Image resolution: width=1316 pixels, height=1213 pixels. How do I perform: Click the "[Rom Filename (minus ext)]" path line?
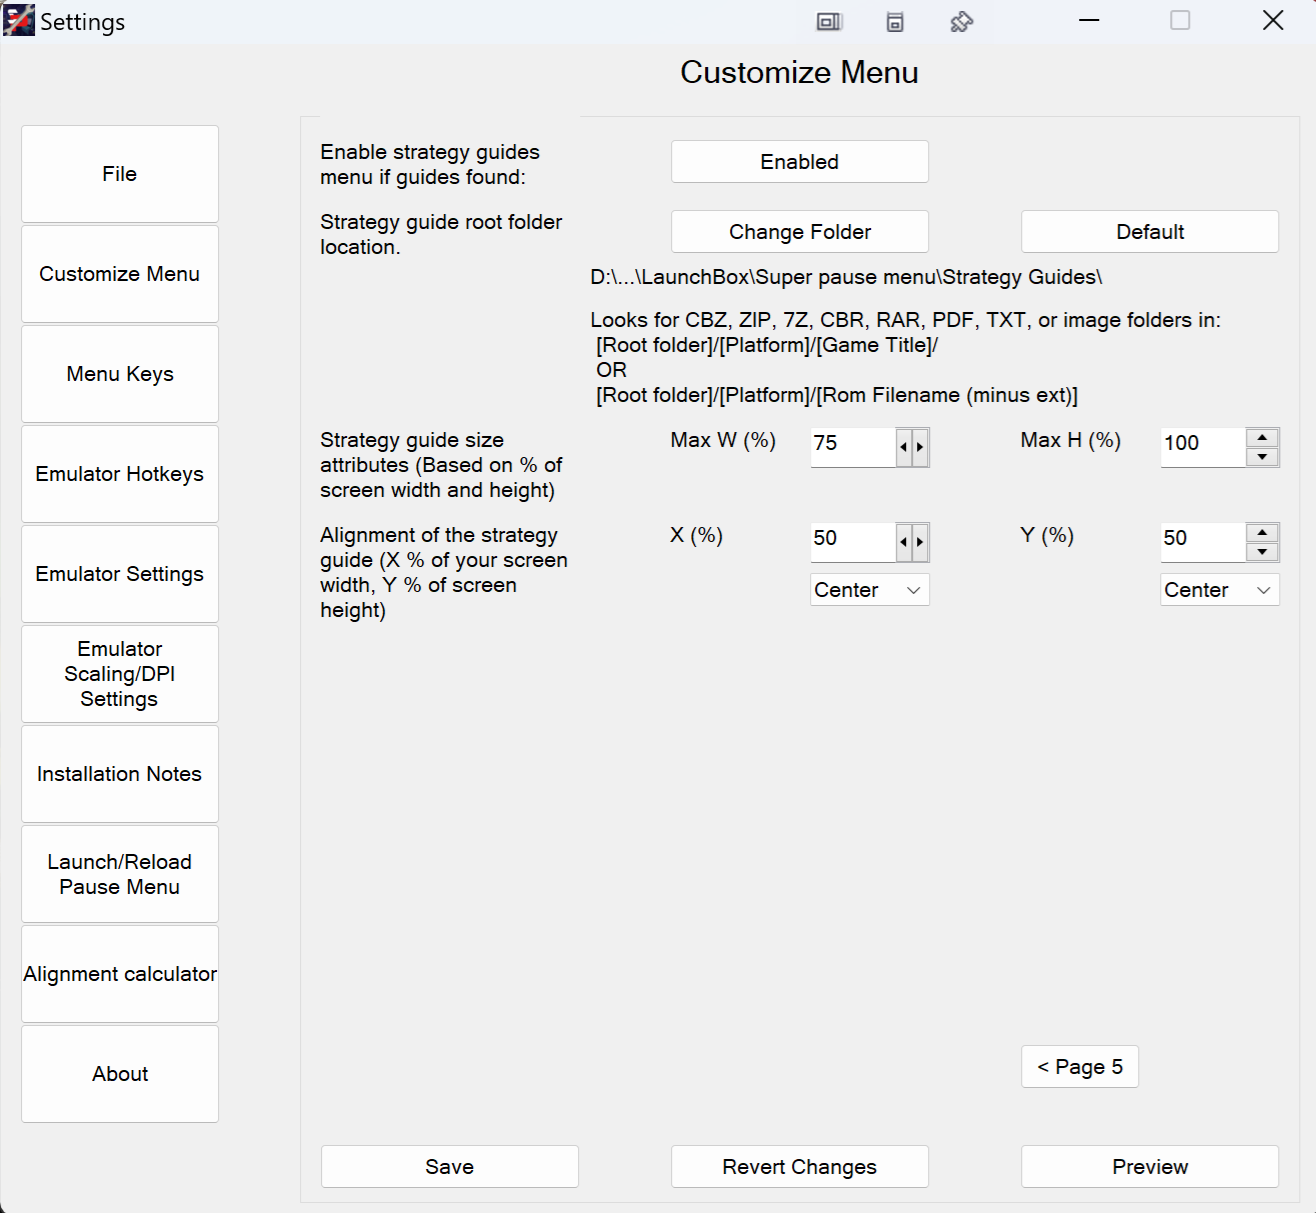tap(837, 395)
